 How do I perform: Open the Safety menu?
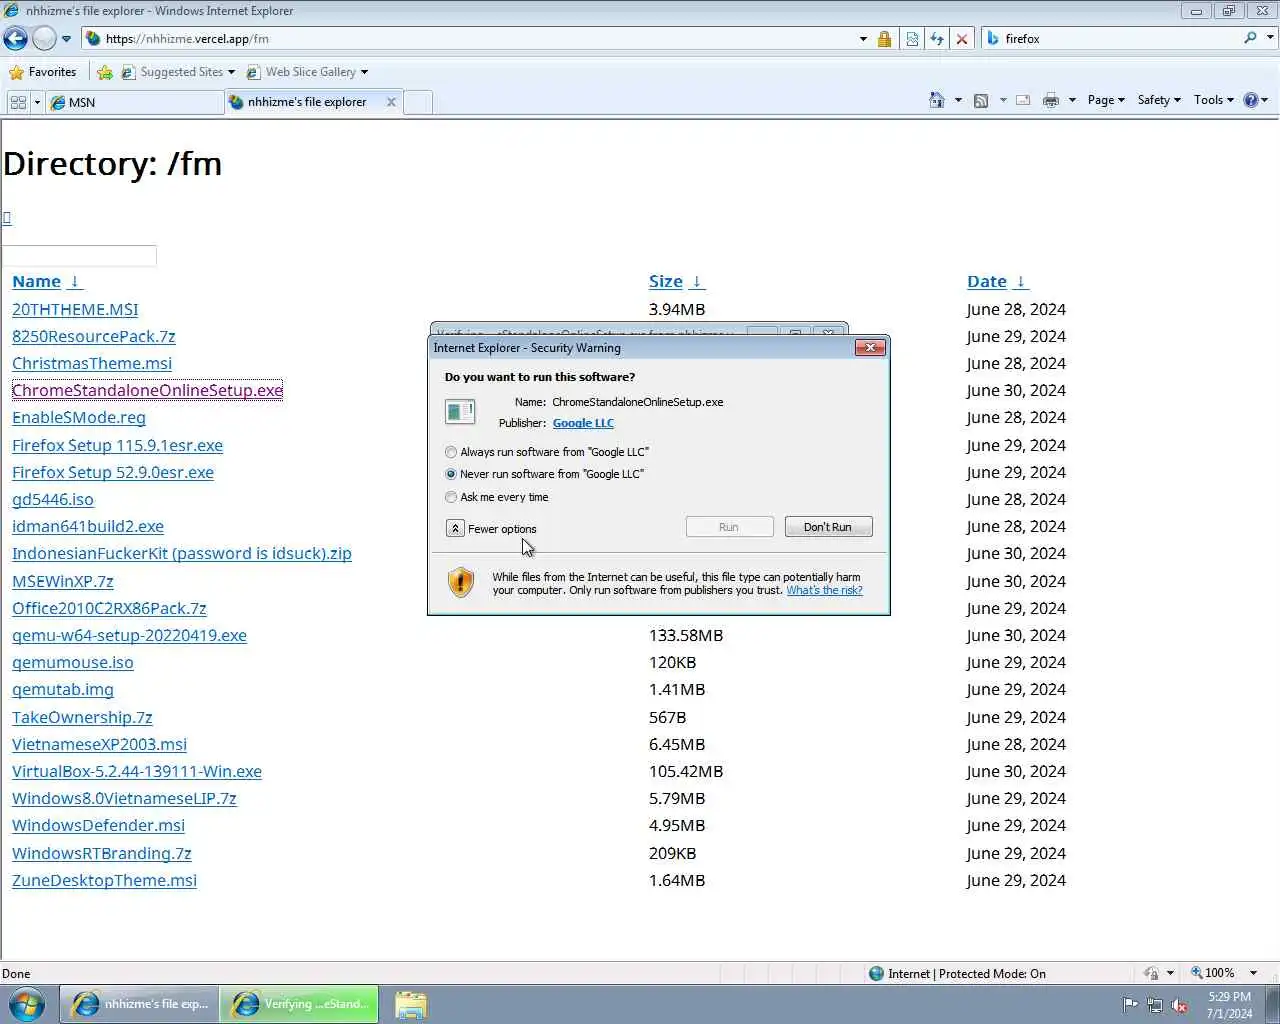coord(1159,100)
